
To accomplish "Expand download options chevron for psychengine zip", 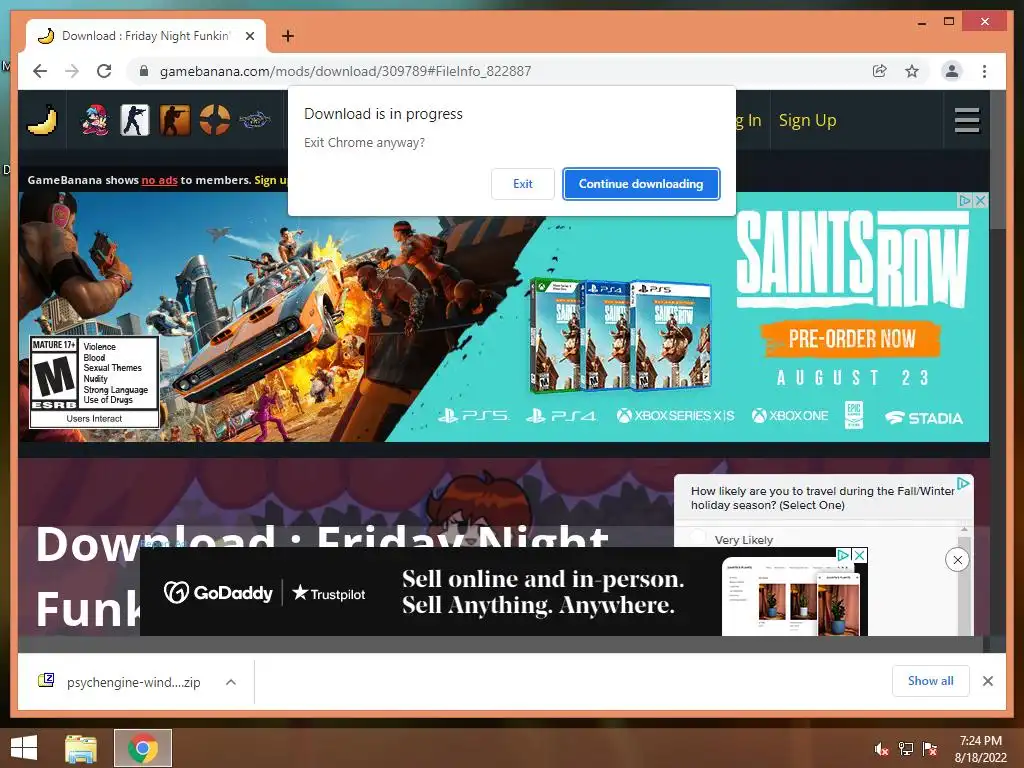I will coord(231,682).
